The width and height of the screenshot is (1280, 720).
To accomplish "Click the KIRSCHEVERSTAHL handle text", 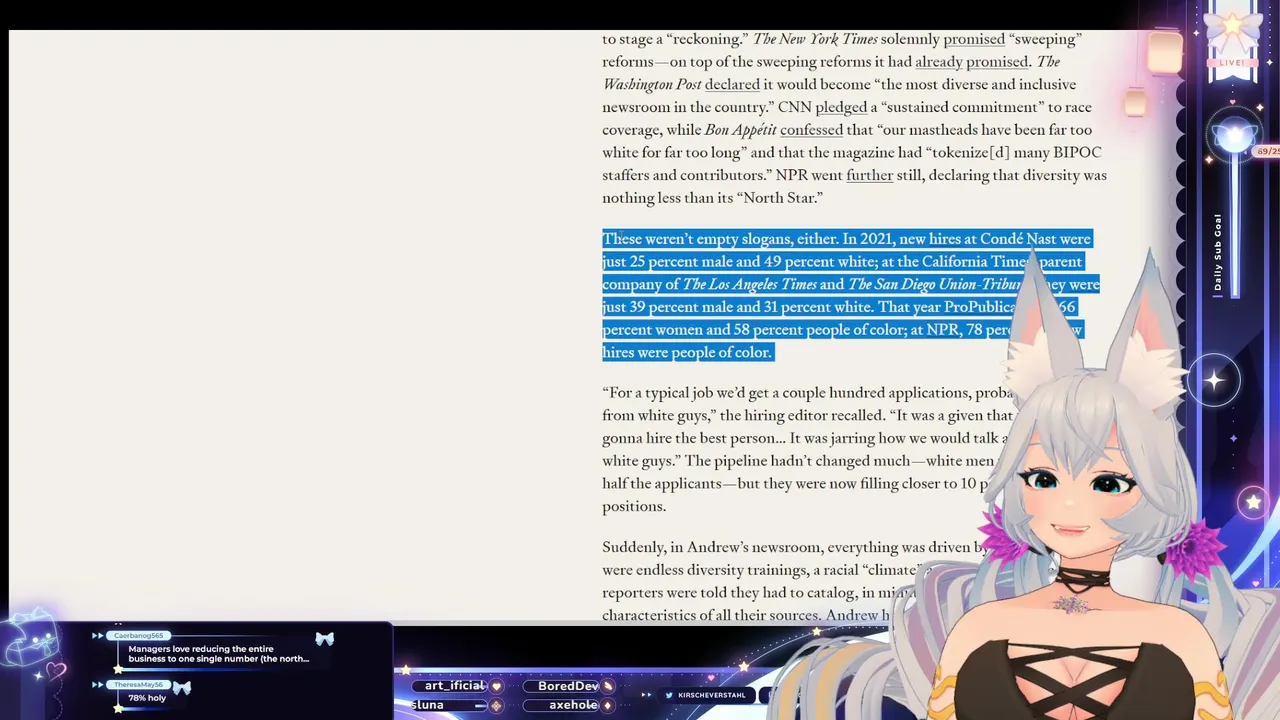I will pos(712,695).
